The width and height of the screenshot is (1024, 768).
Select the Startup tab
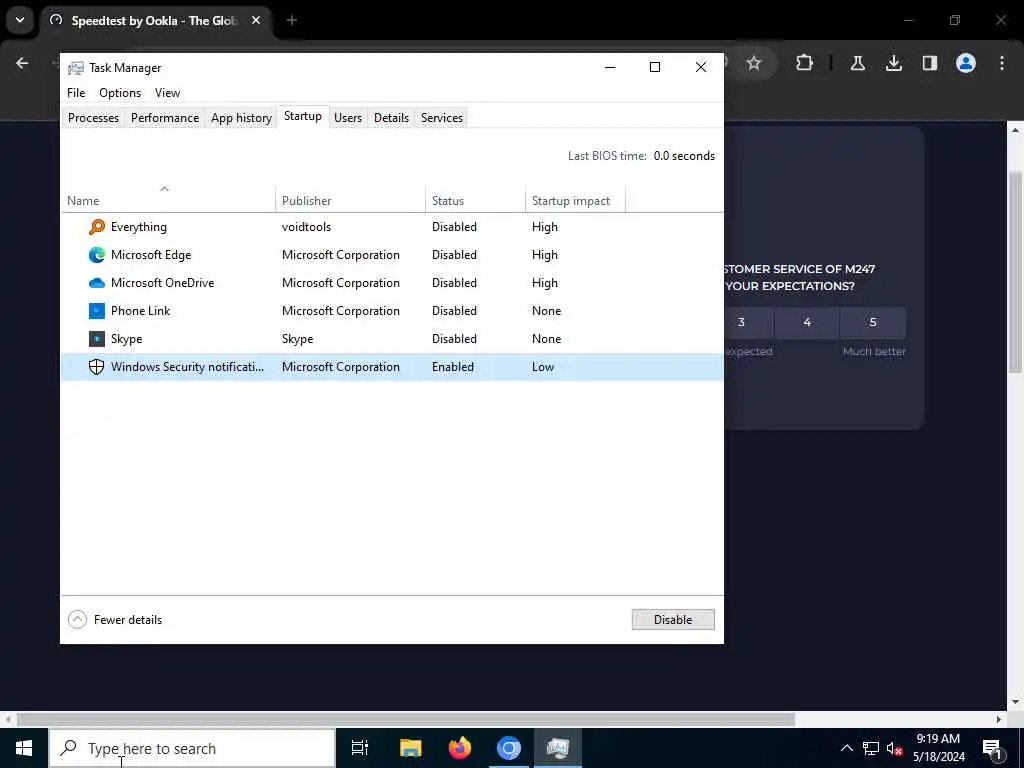coord(302,116)
